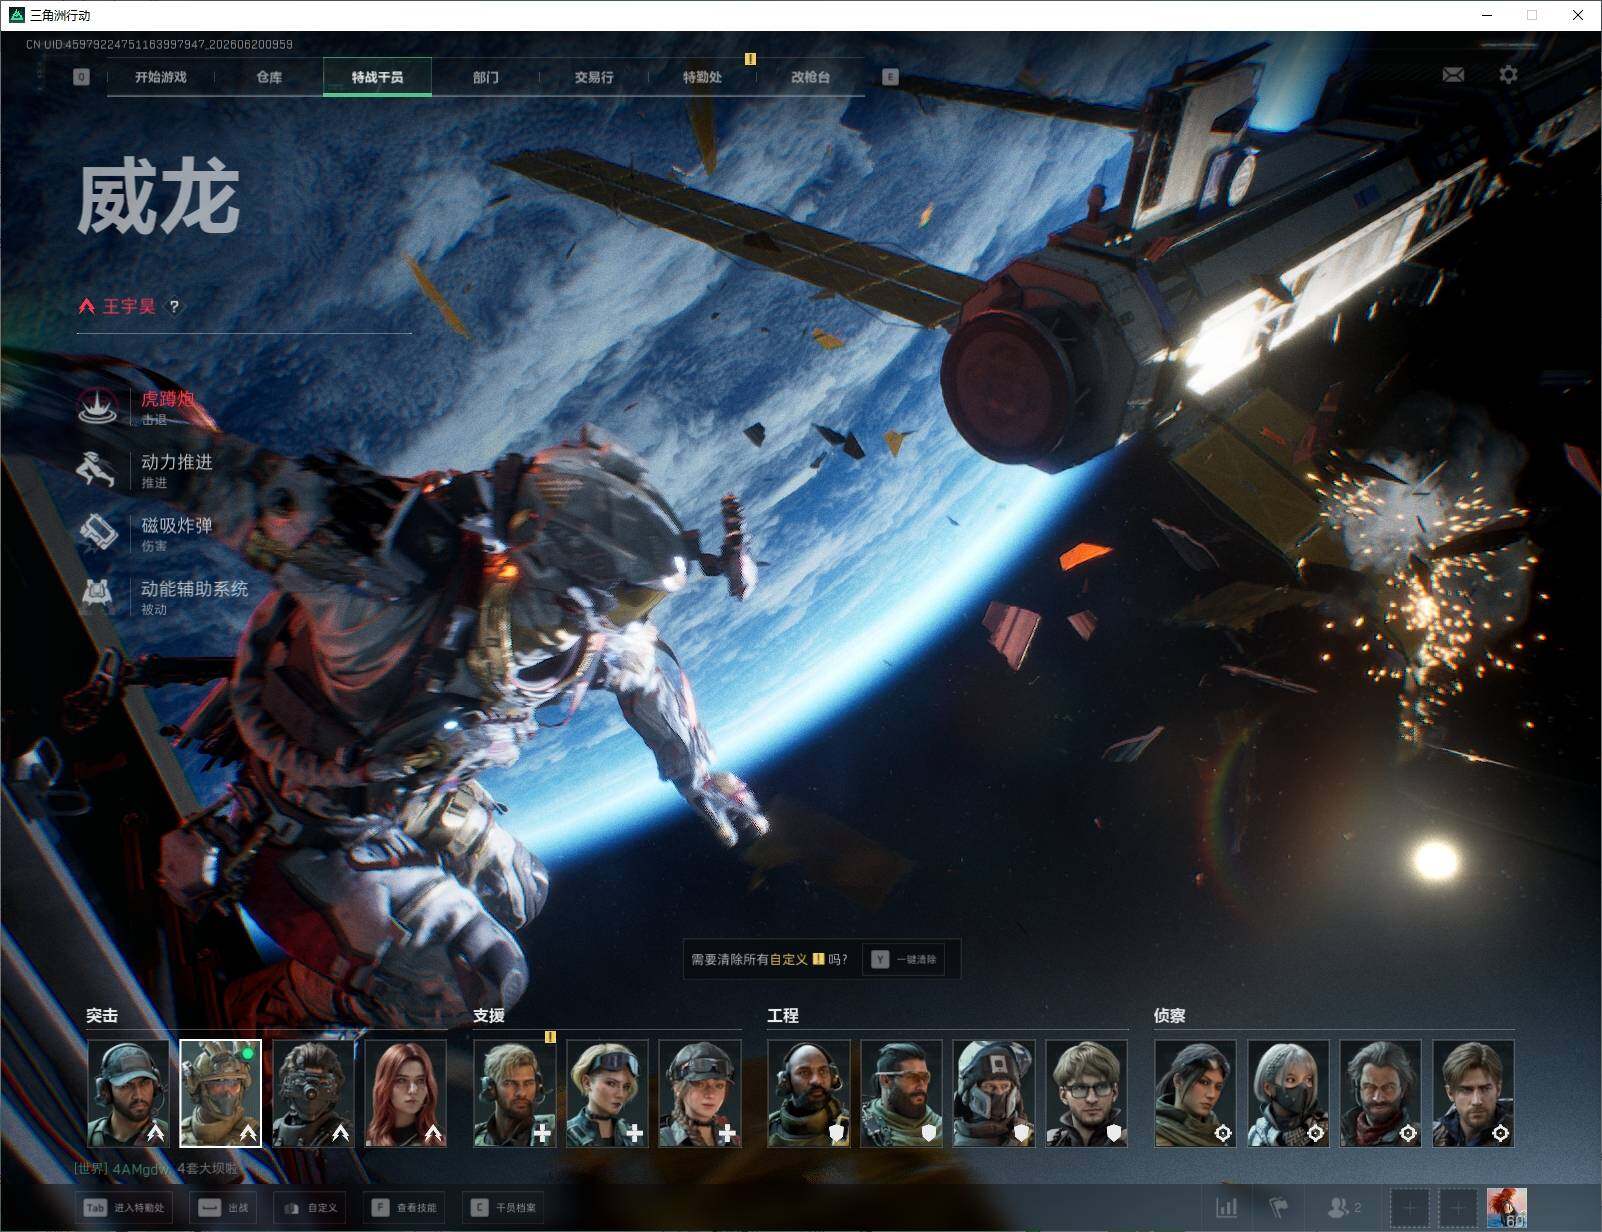Select blonde support operator with goggles
This screenshot has width=1602, height=1232.
[607, 1093]
